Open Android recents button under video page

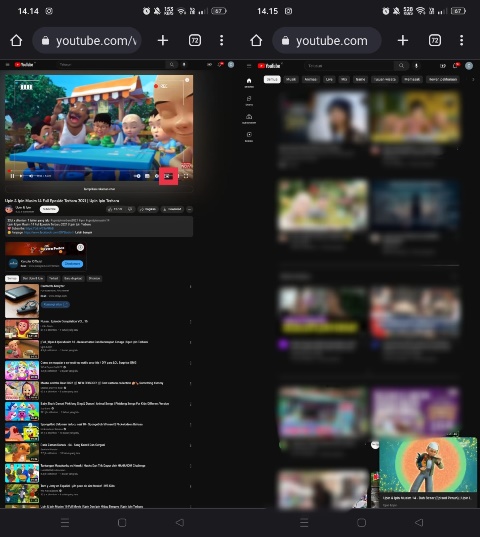point(65,523)
